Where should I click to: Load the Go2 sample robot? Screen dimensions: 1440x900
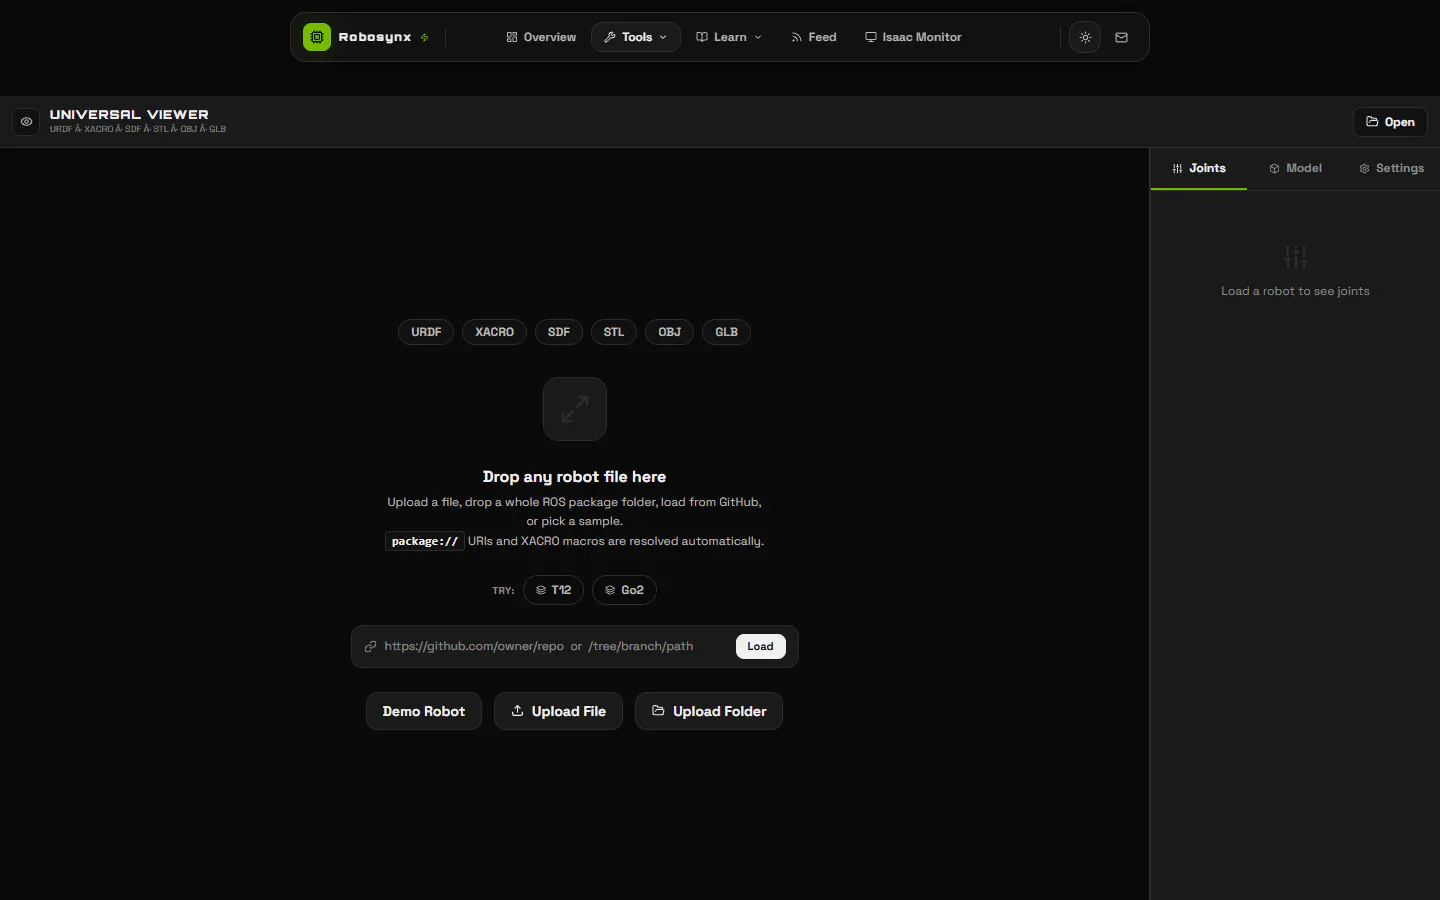624,590
